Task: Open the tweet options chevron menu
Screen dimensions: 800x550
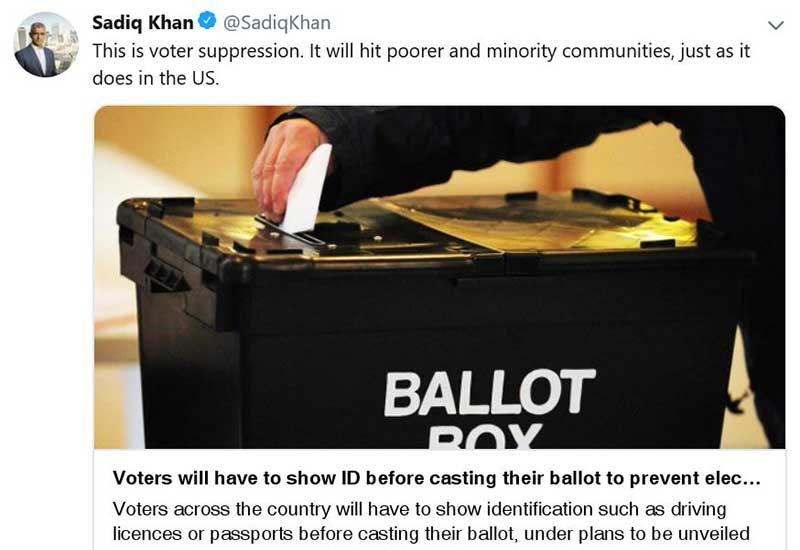Action: click(x=775, y=25)
